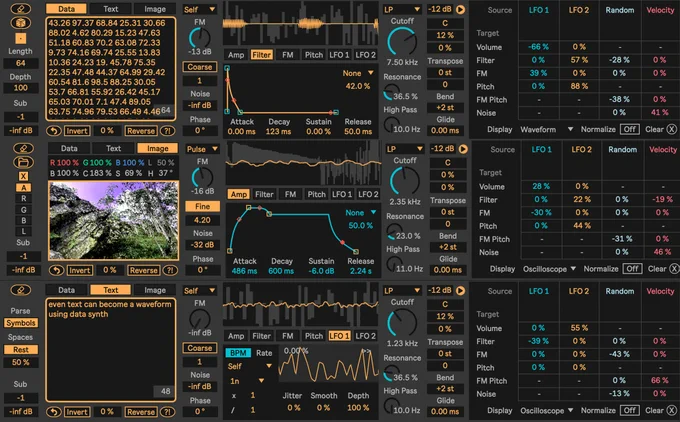Click the pencil icon above the folder icon
The image size is (680, 422).
(x=23, y=148)
